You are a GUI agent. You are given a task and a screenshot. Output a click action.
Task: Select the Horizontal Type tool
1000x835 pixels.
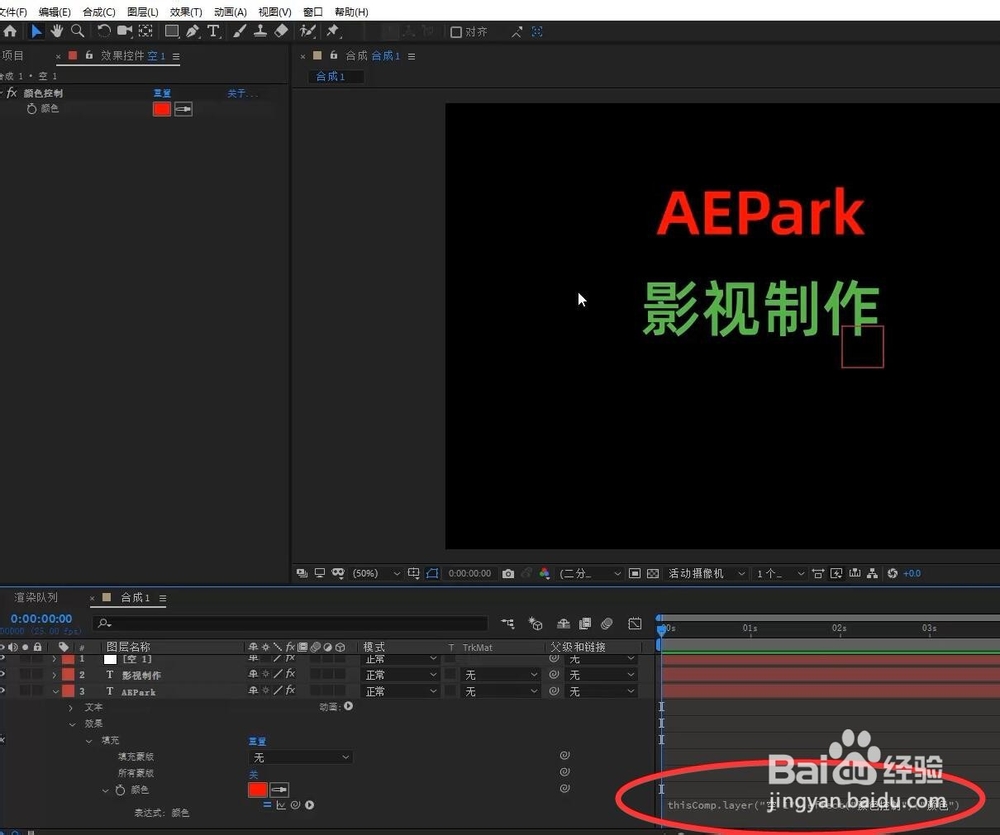(x=214, y=31)
